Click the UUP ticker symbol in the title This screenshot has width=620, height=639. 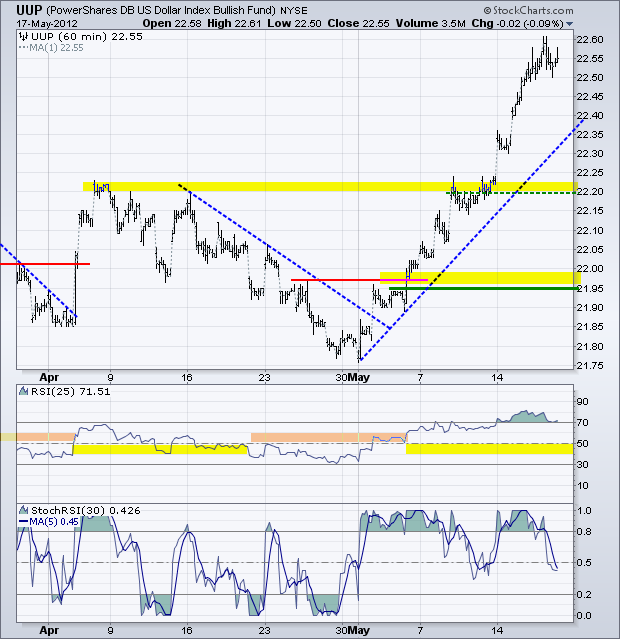pyautogui.click(x=29, y=9)
